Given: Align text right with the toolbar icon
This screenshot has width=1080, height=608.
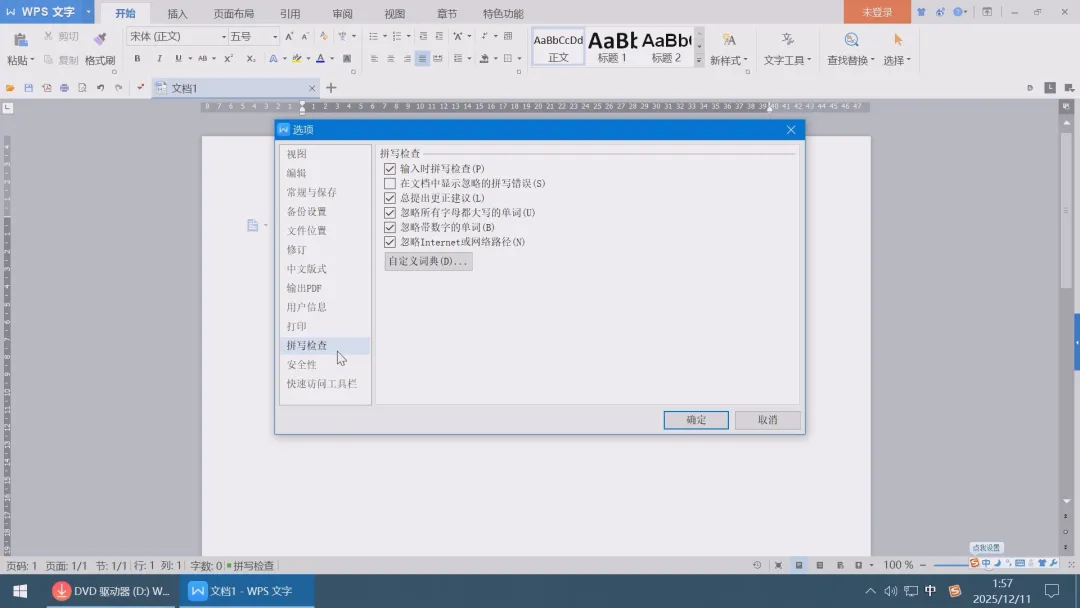Looking at the screenshot, I should (x=406, y=59).
